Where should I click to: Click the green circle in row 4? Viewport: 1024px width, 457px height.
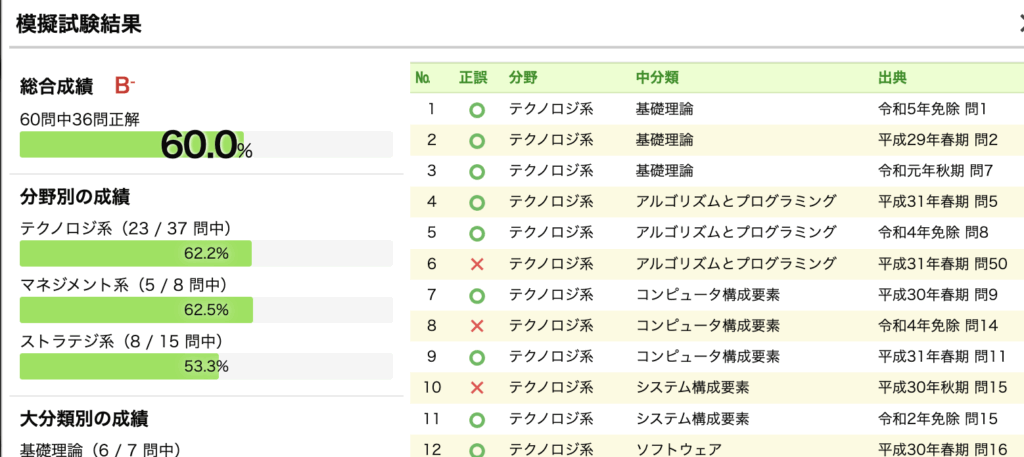click(477, 202)
